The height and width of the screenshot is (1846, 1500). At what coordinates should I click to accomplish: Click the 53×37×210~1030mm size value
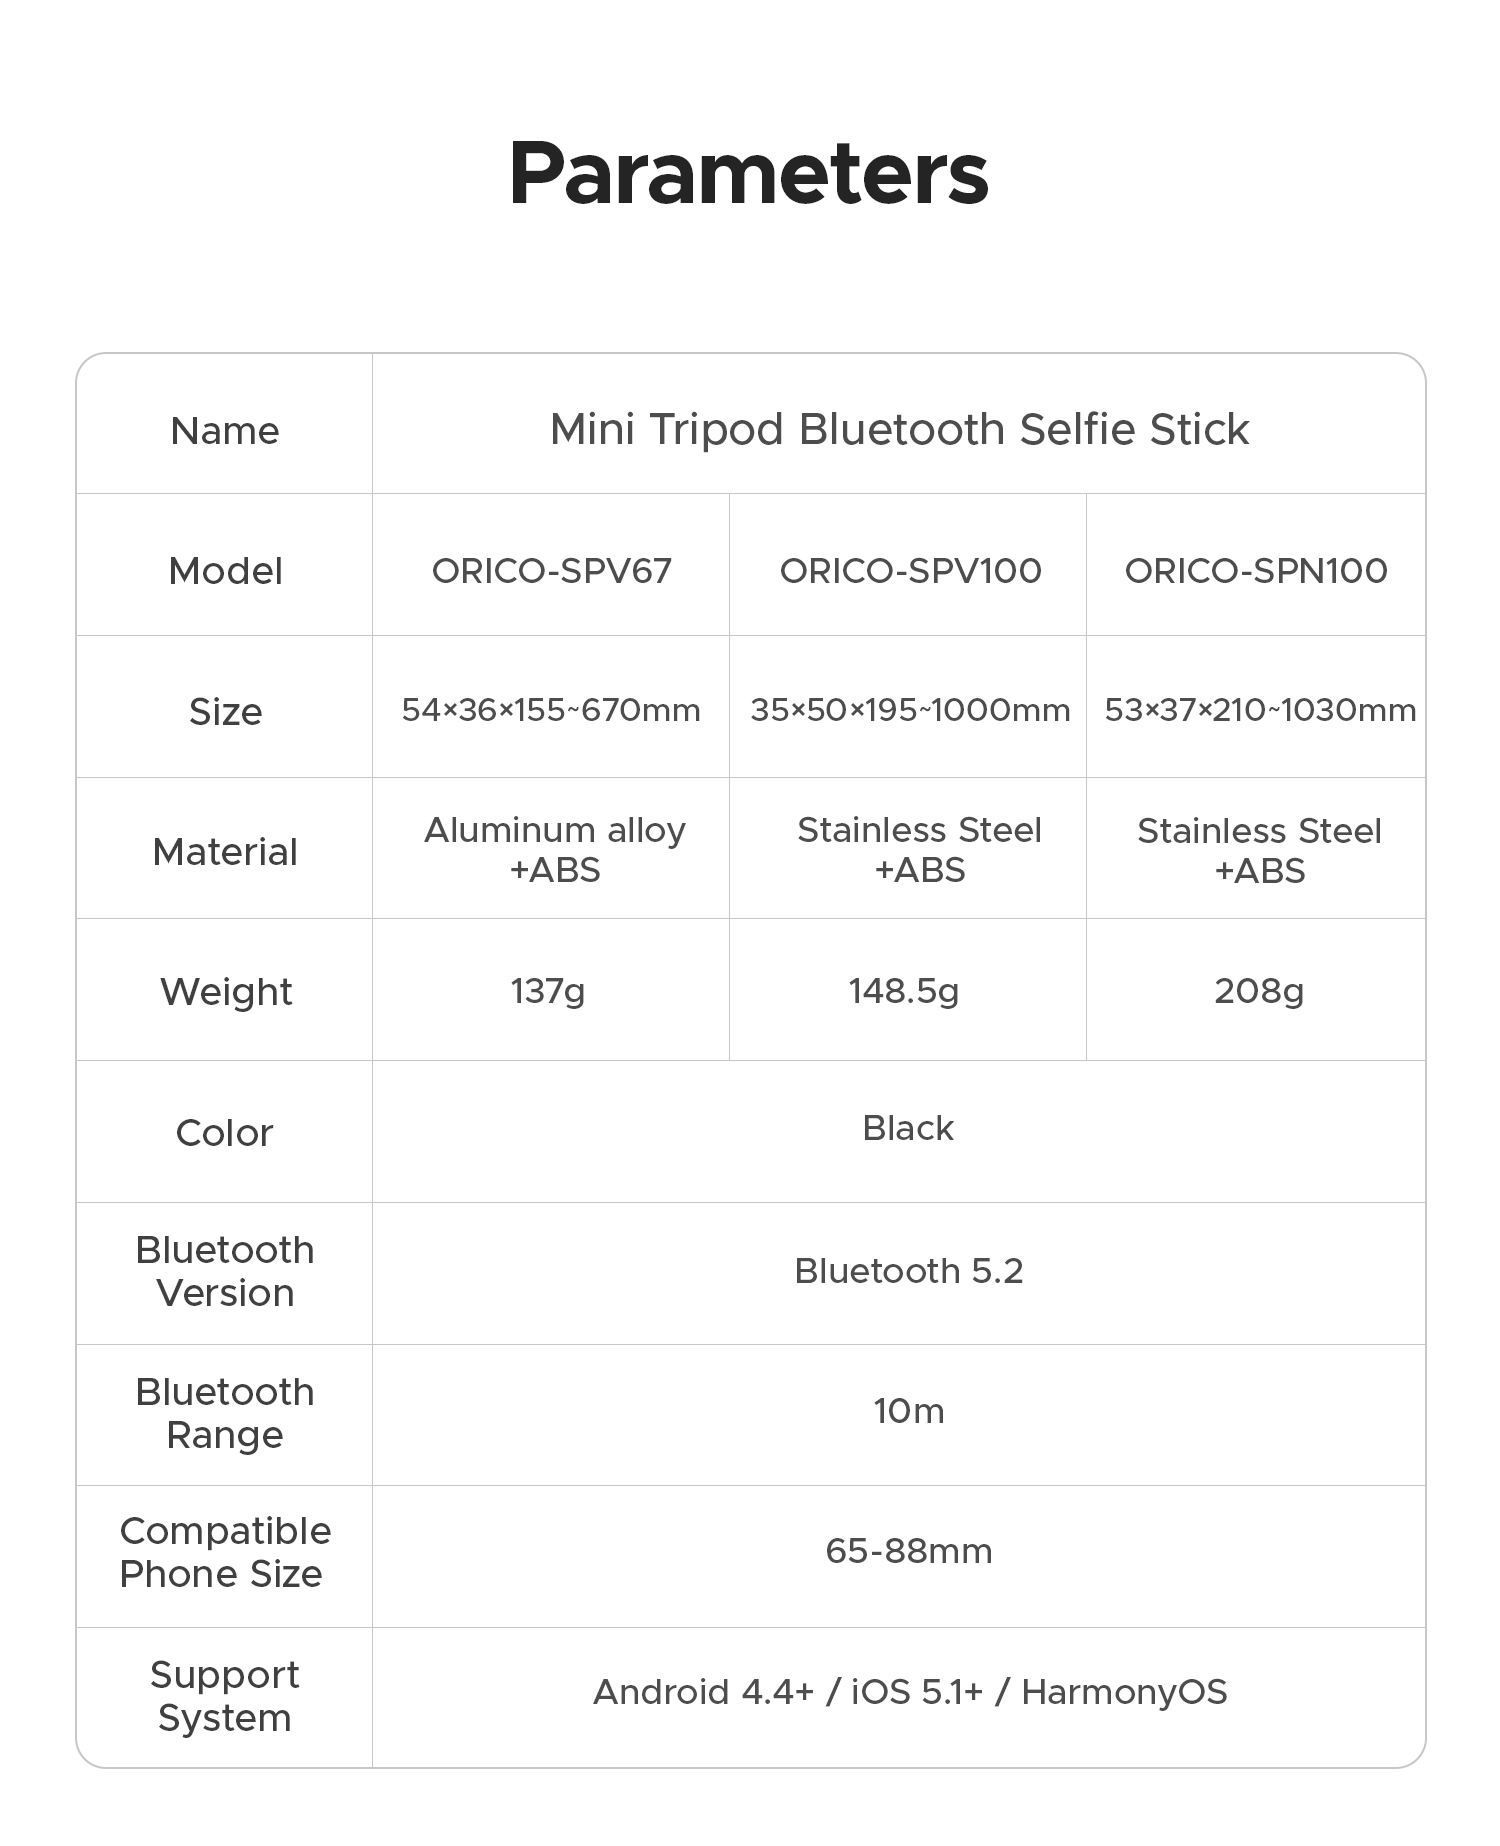click(x=1260, y=710)
